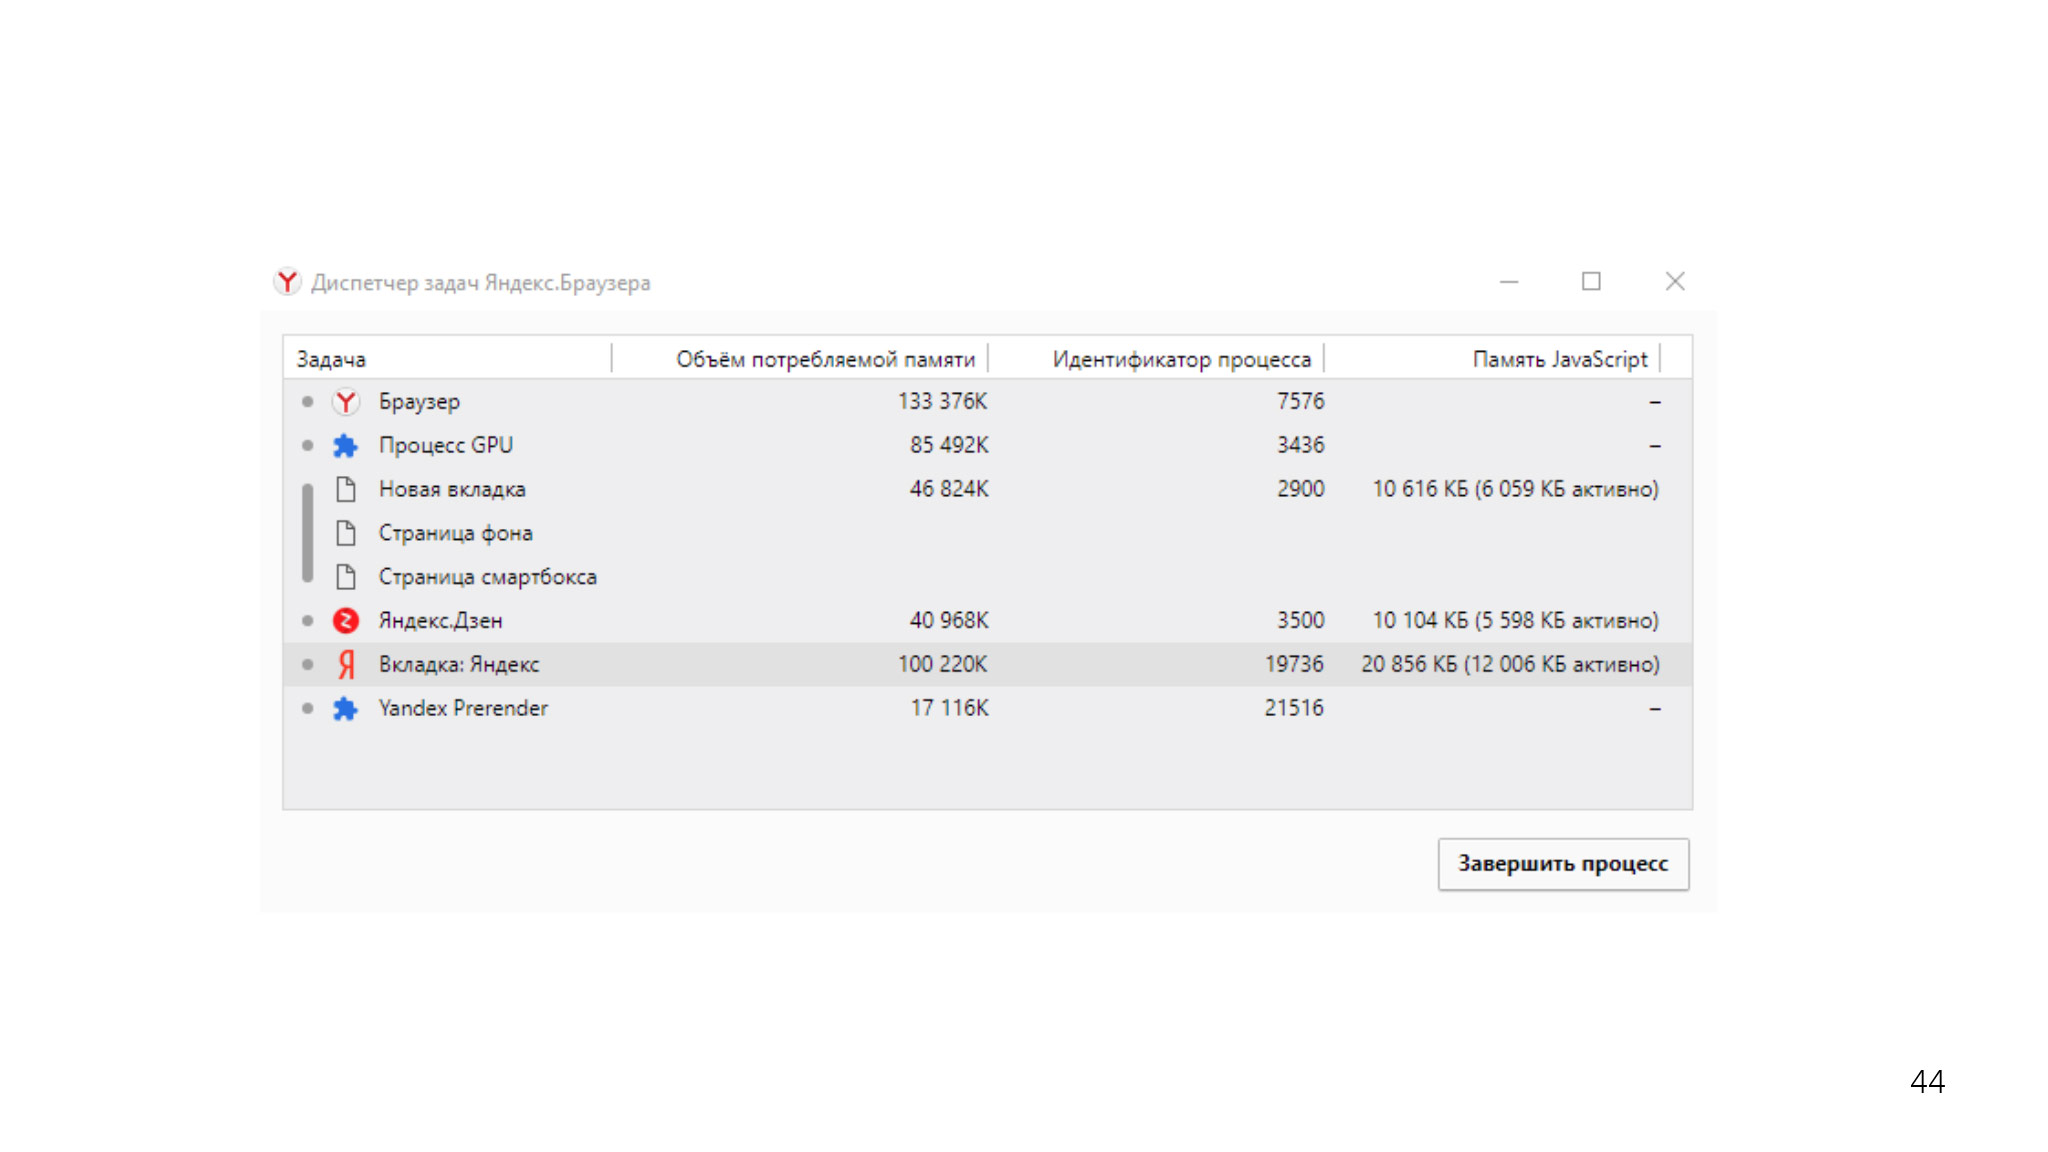
Task: Maximize the task manager window
Action: pyautogui.click(x=1591, y=282)
